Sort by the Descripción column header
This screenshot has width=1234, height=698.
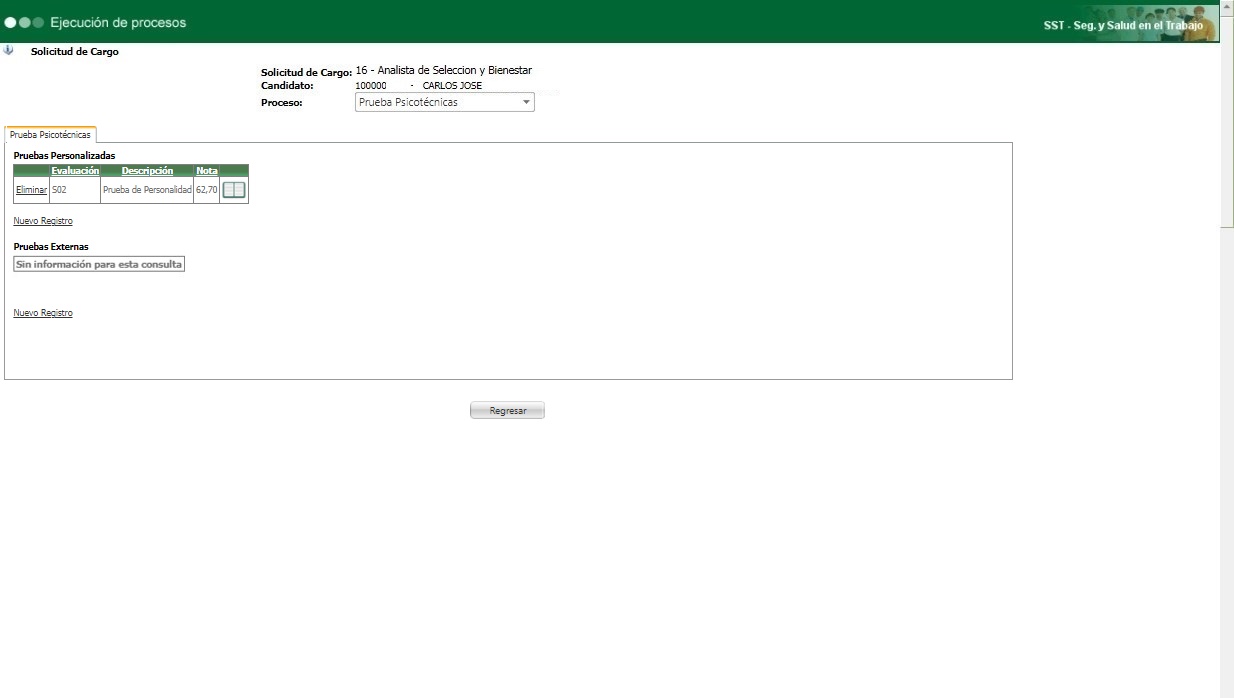pyautogui.click(x=147, y=171)
